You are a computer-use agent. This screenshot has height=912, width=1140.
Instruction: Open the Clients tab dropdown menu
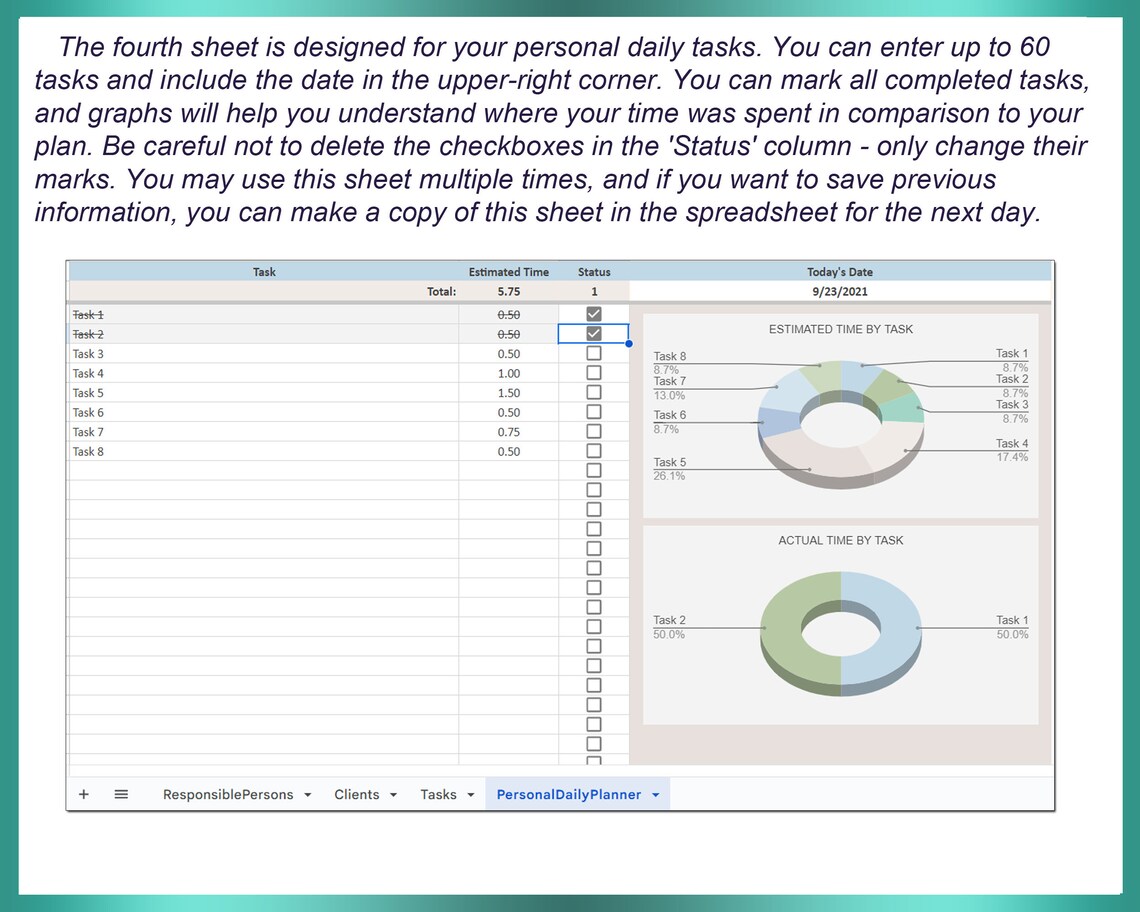tap(391, 793)
